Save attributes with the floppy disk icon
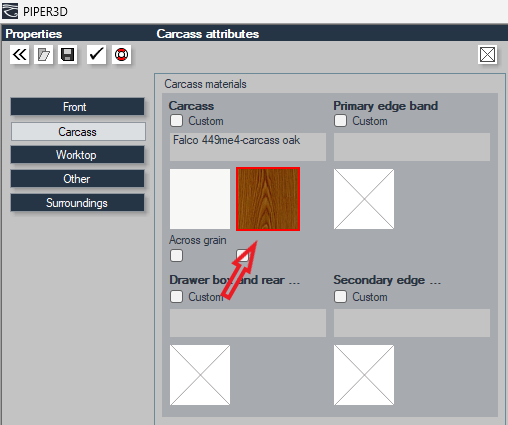 (x=68, y=54)
